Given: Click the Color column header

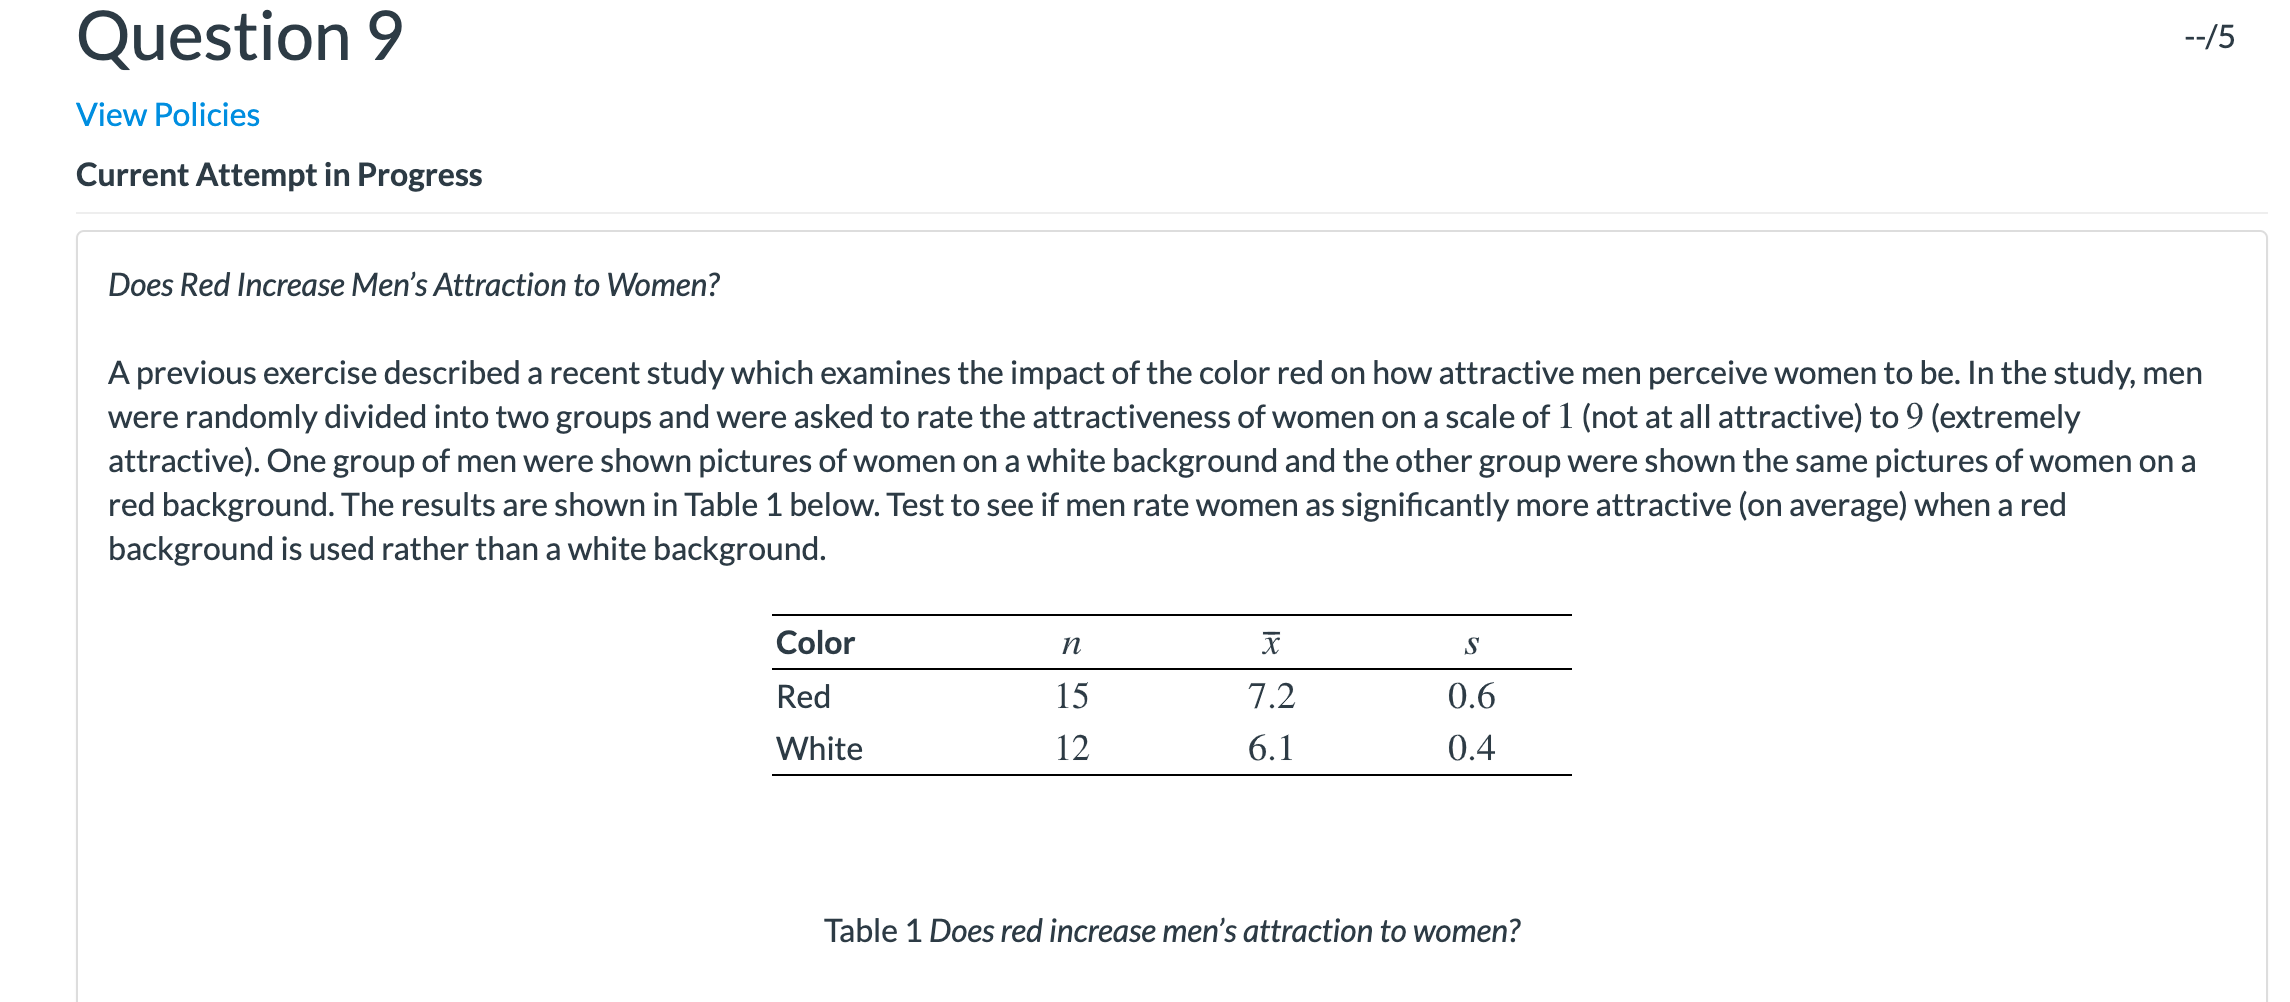Looking at the screenshot, I should click(x=815, y=642).
